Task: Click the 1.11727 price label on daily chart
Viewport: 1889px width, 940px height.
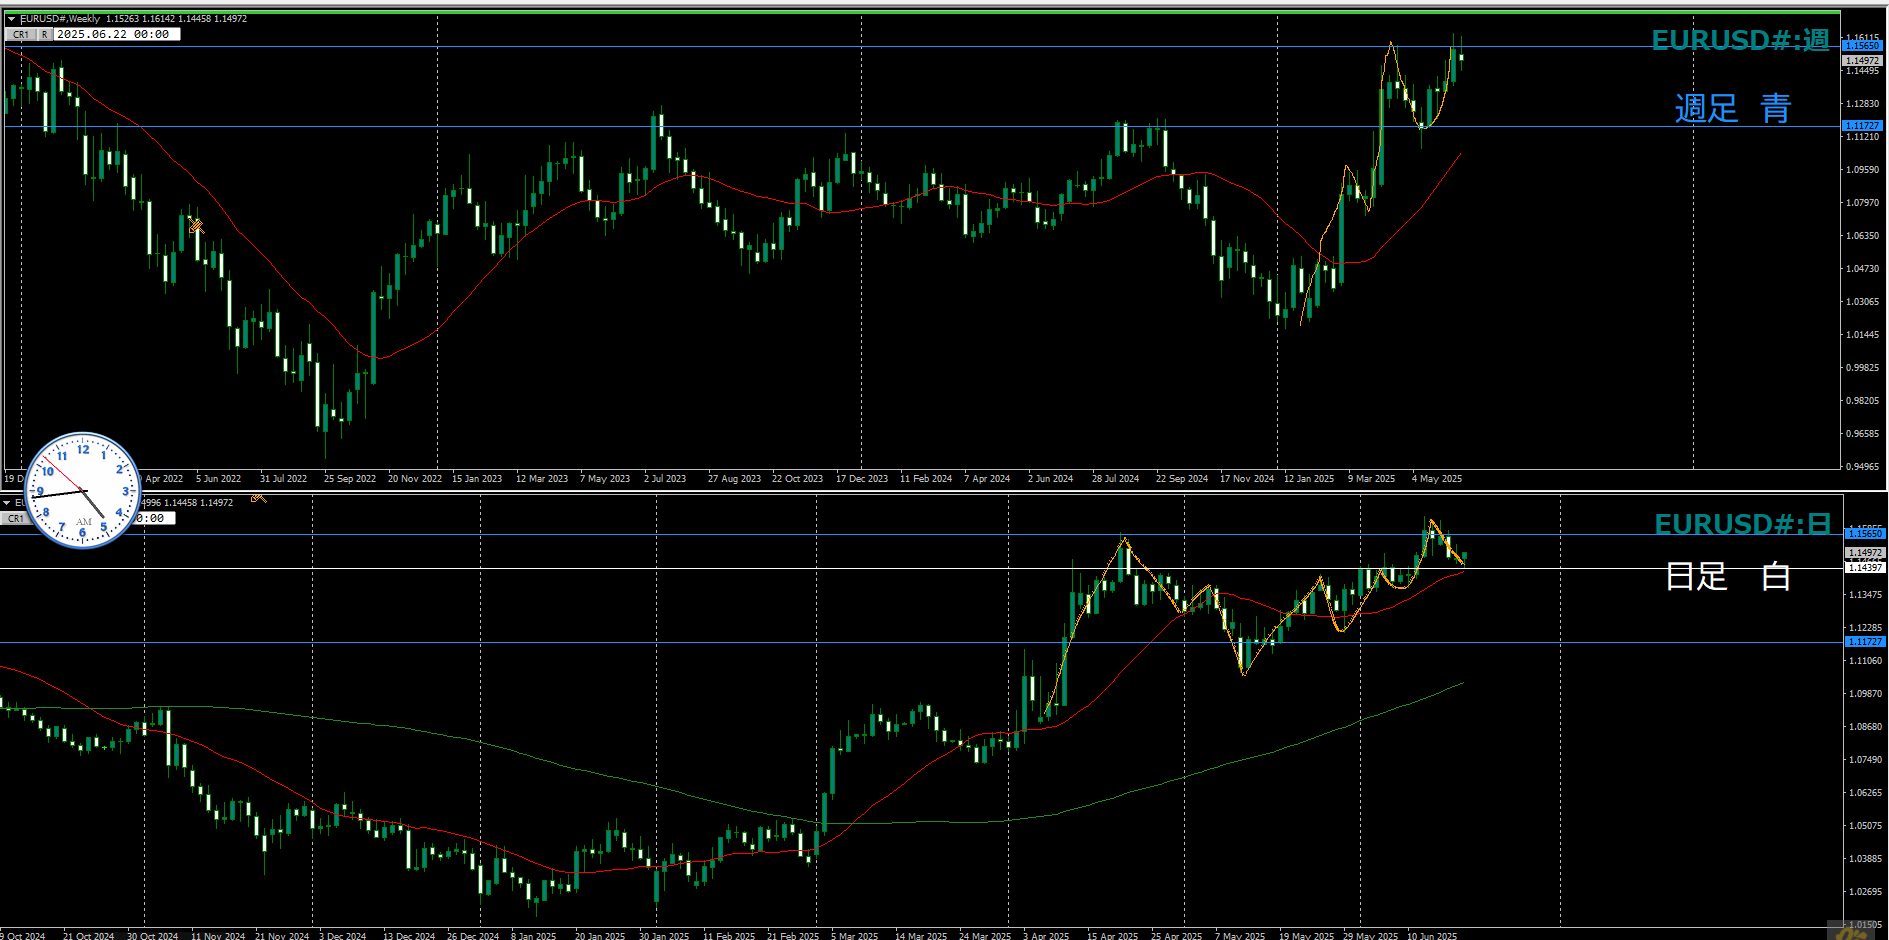Action: [1864, 642]
